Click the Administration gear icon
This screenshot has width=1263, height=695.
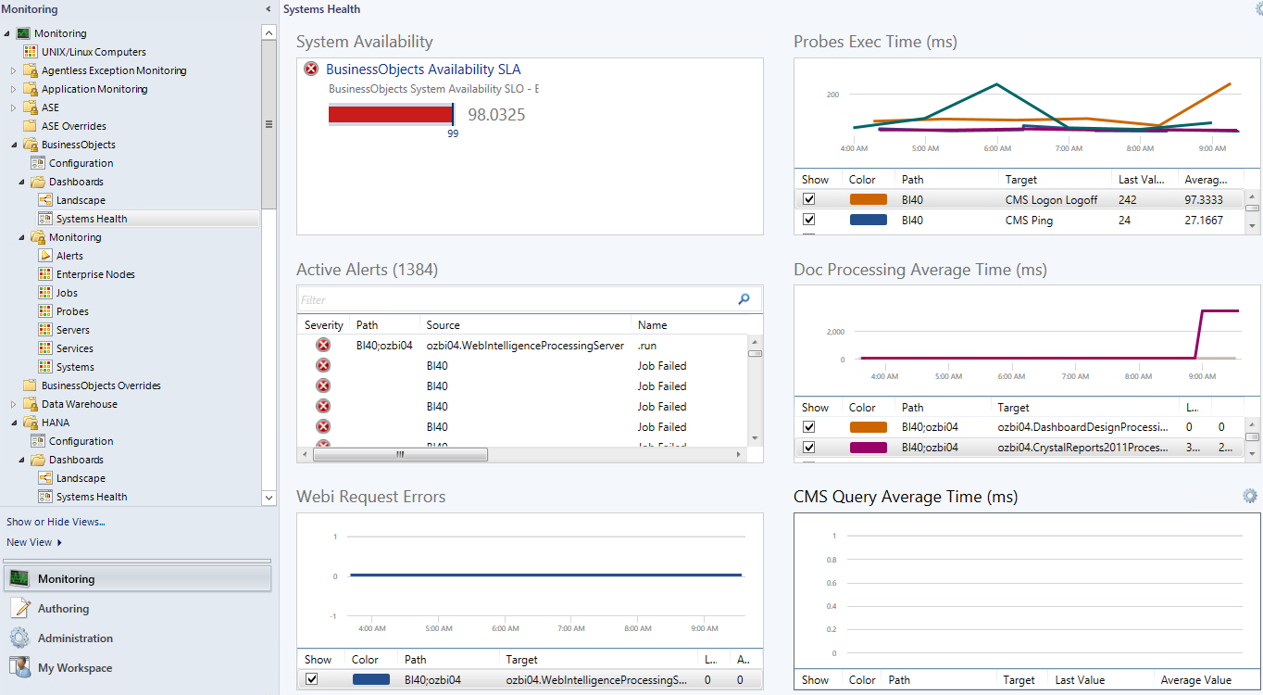(x=19, y=638)
